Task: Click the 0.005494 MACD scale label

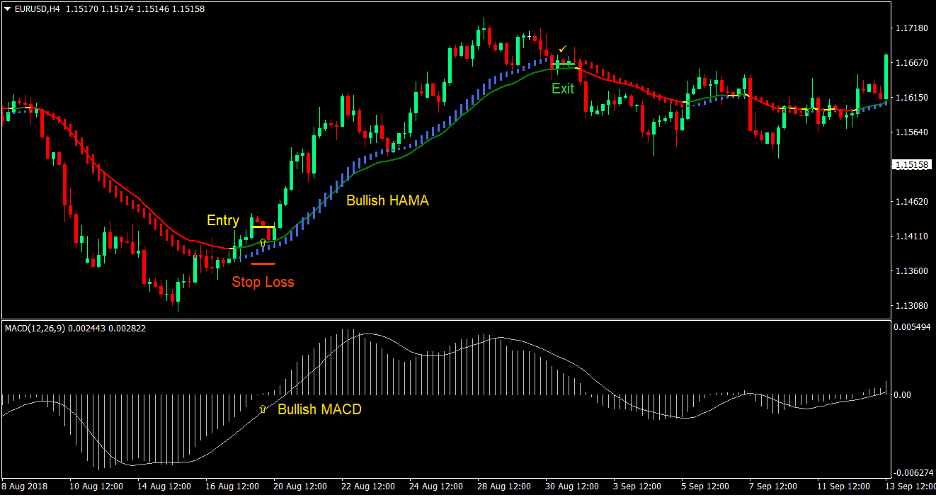Action: [910, 328]
